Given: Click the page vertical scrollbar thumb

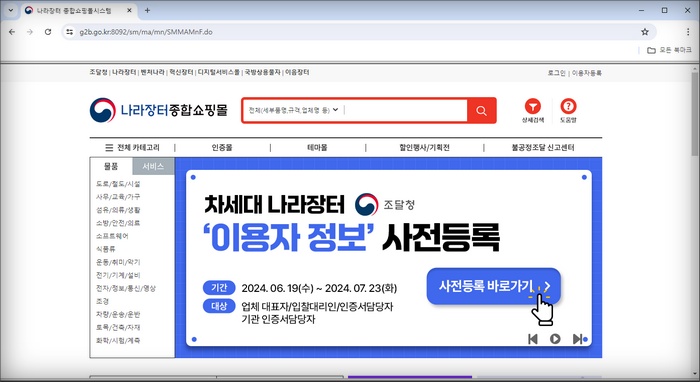Looking at the screenshot, I should 695,114.
